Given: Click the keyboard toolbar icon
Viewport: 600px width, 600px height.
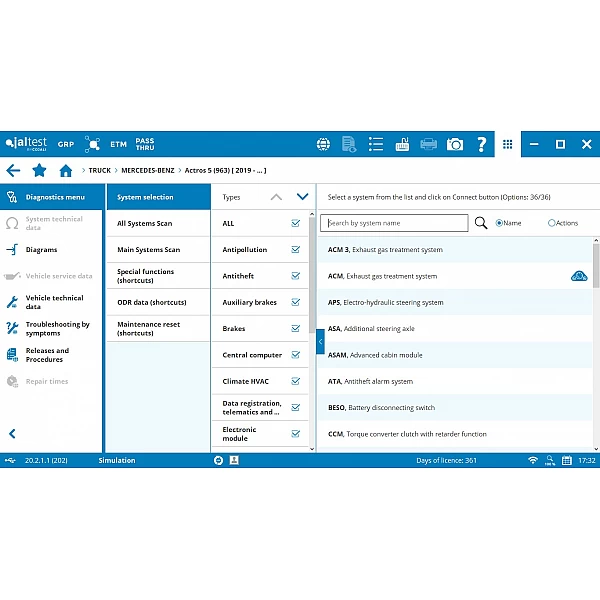Looking at the screenshot, I should point(402,144).
